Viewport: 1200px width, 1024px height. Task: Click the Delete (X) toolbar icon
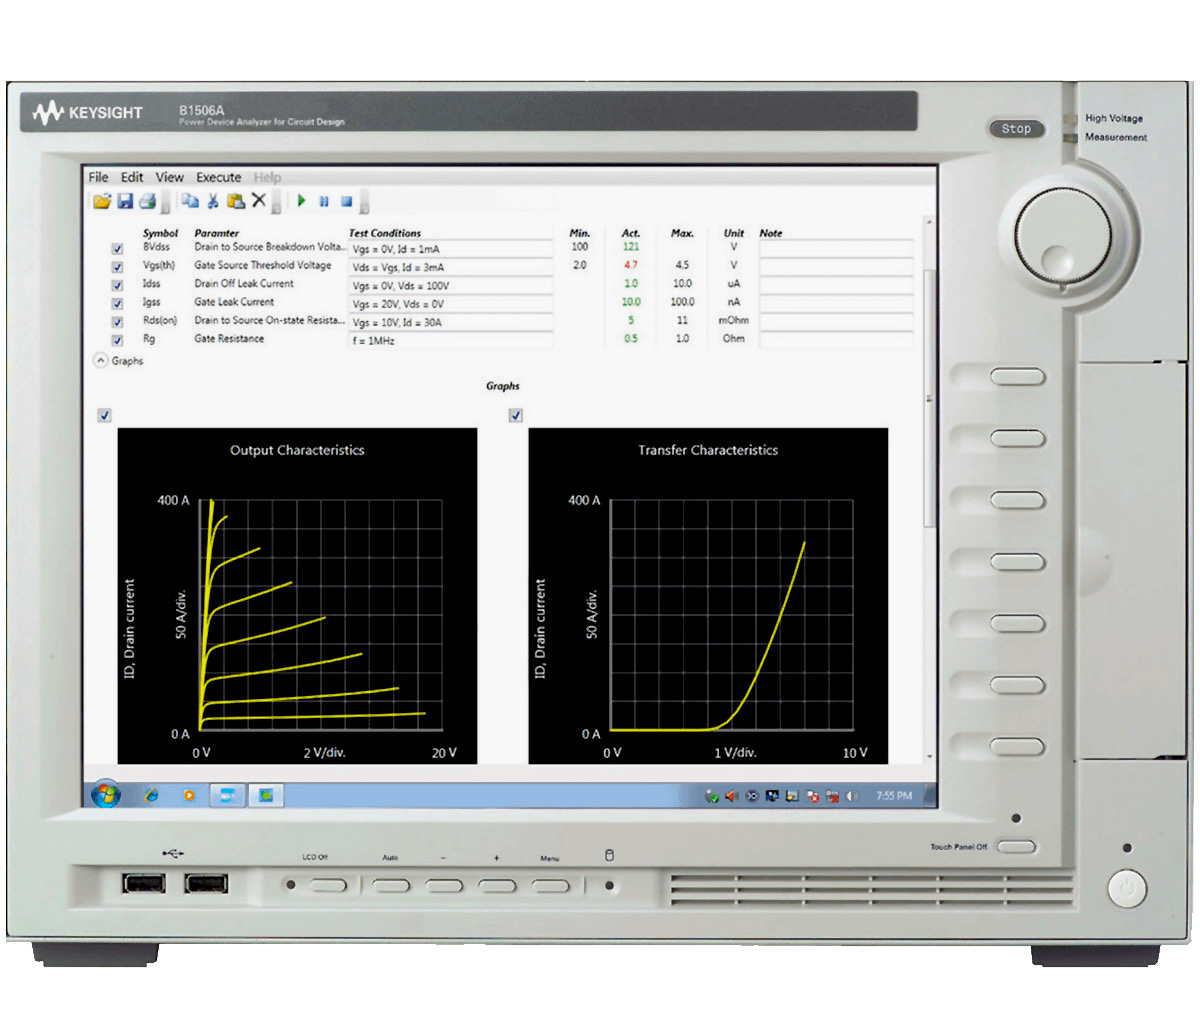pos(257,199)
